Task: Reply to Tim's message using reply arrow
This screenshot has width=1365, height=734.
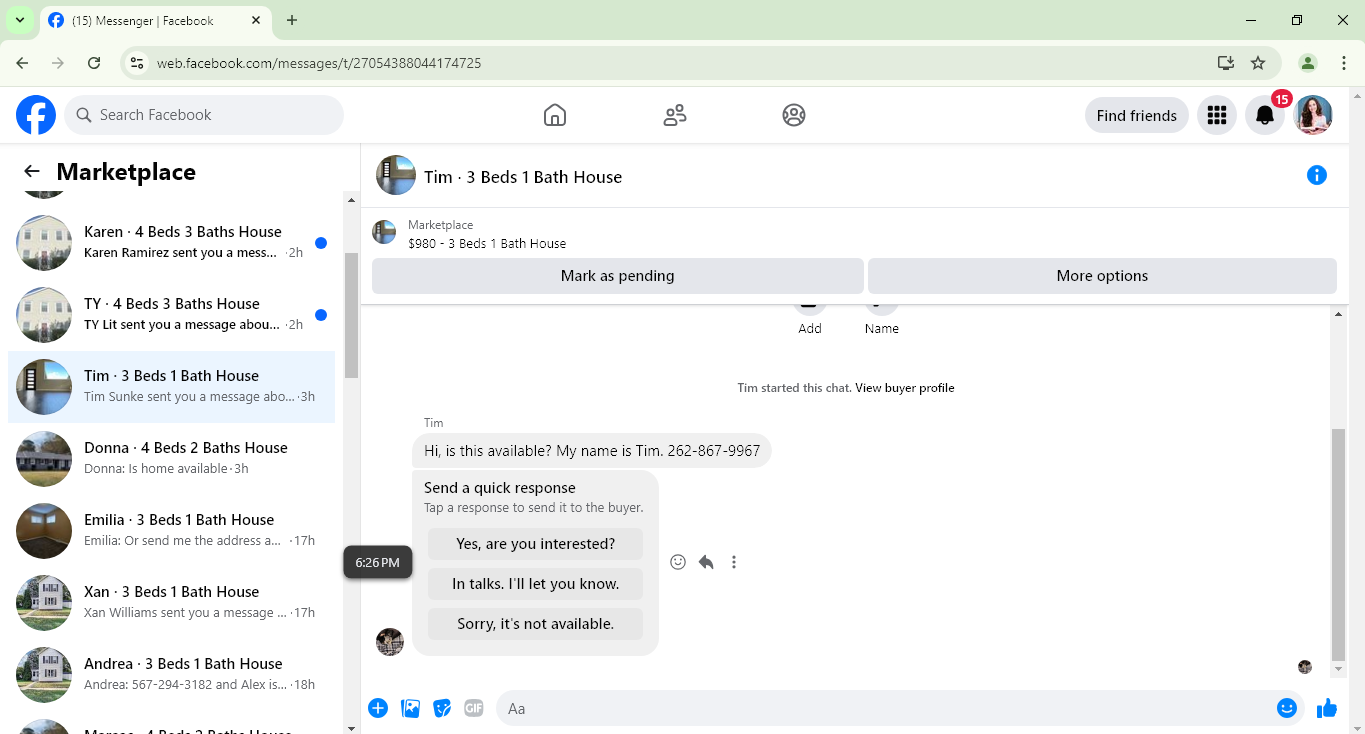Action: click(706, 562)
